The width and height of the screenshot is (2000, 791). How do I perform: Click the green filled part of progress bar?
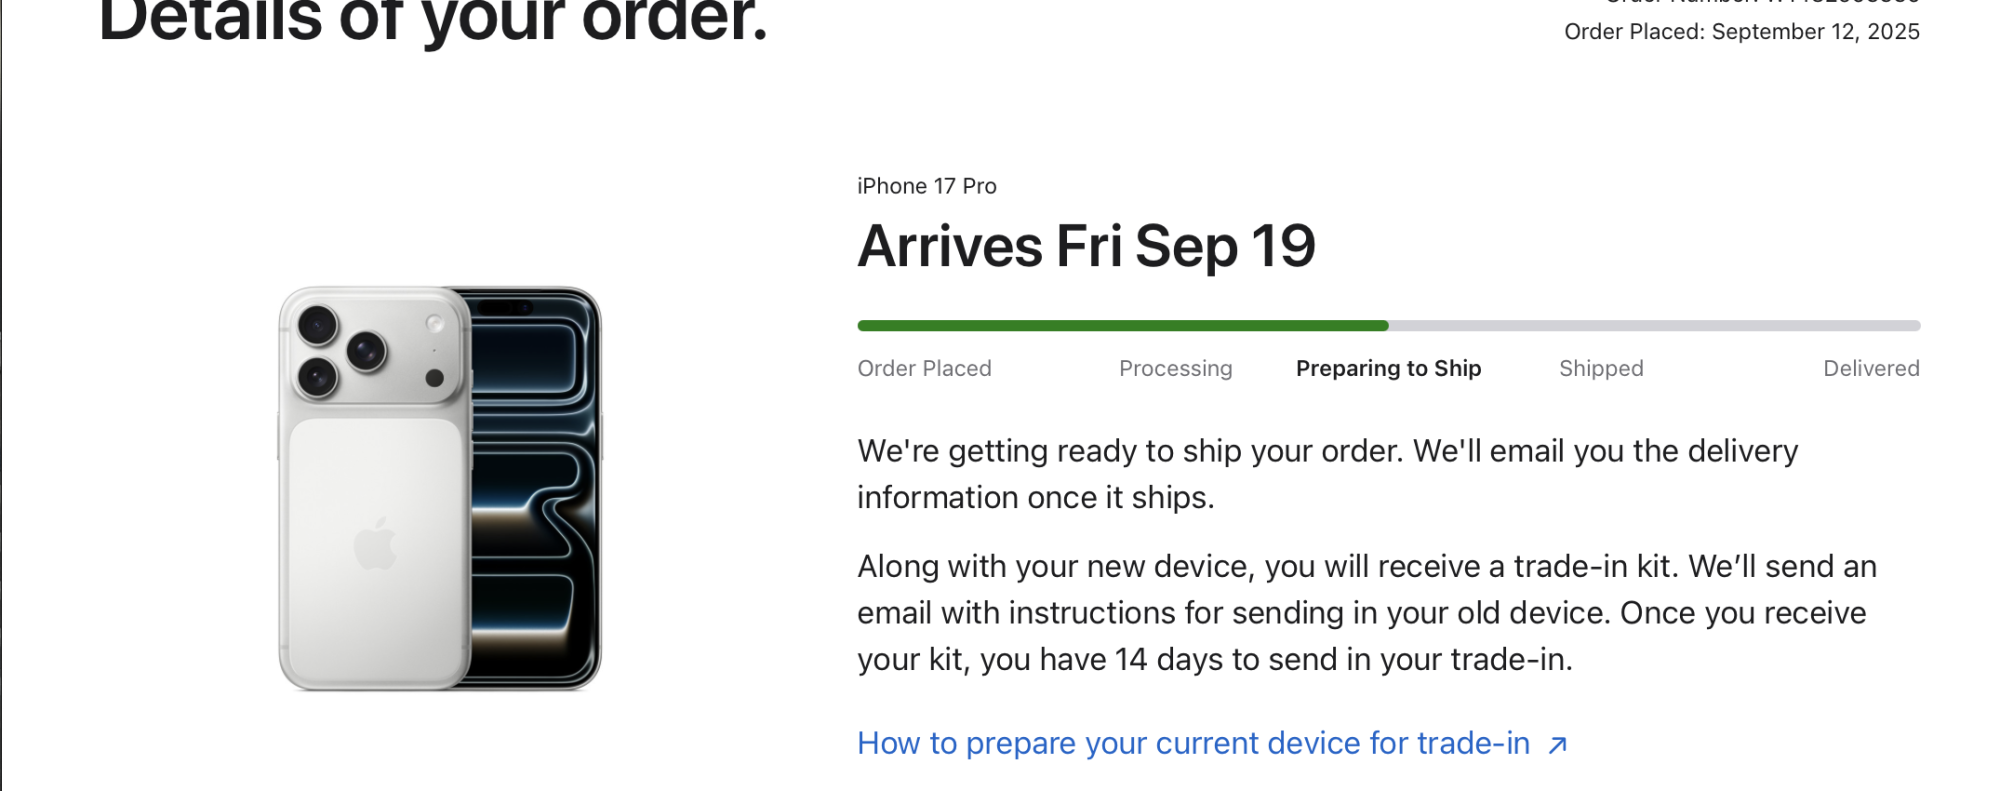tap(1122, 326)
